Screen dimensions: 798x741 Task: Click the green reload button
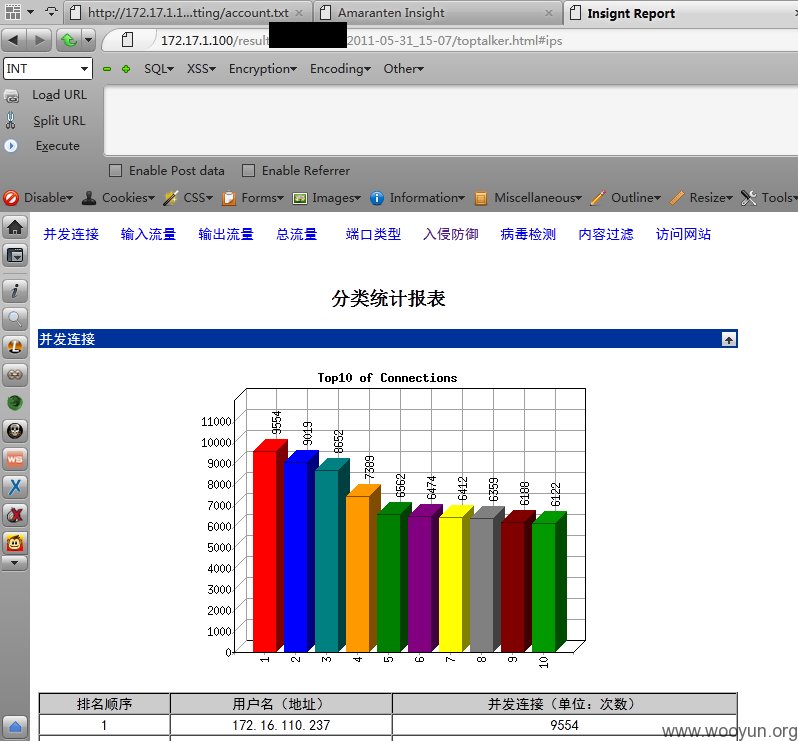coord(69,40)
